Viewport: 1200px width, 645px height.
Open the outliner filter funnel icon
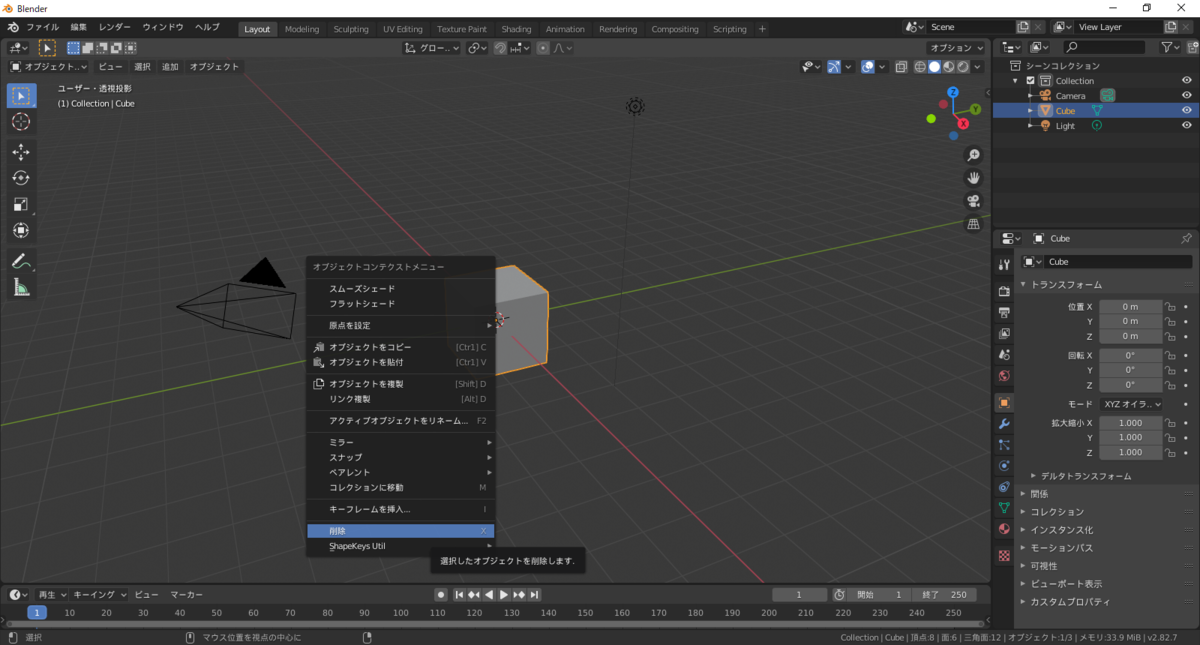pos(1166,47)
